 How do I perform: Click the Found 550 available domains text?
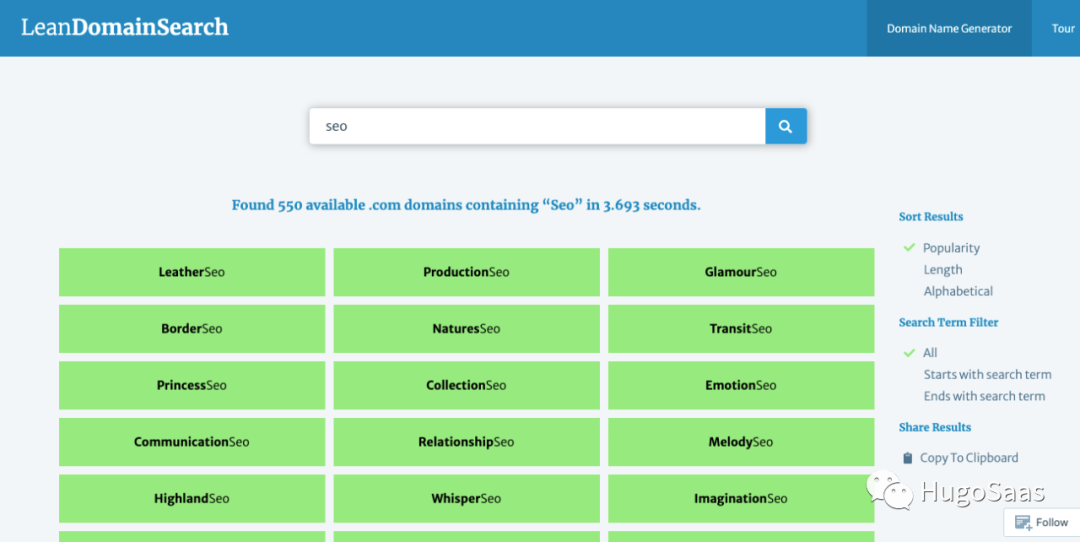(x=466, y=205)
